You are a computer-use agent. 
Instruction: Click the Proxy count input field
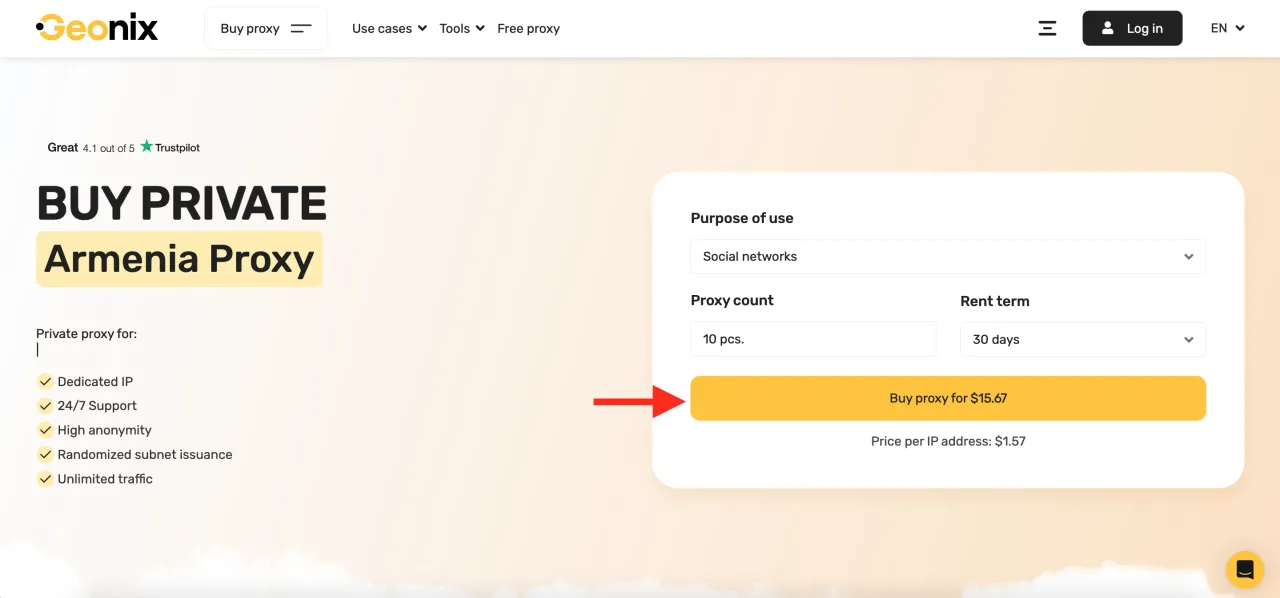[813, 339]
